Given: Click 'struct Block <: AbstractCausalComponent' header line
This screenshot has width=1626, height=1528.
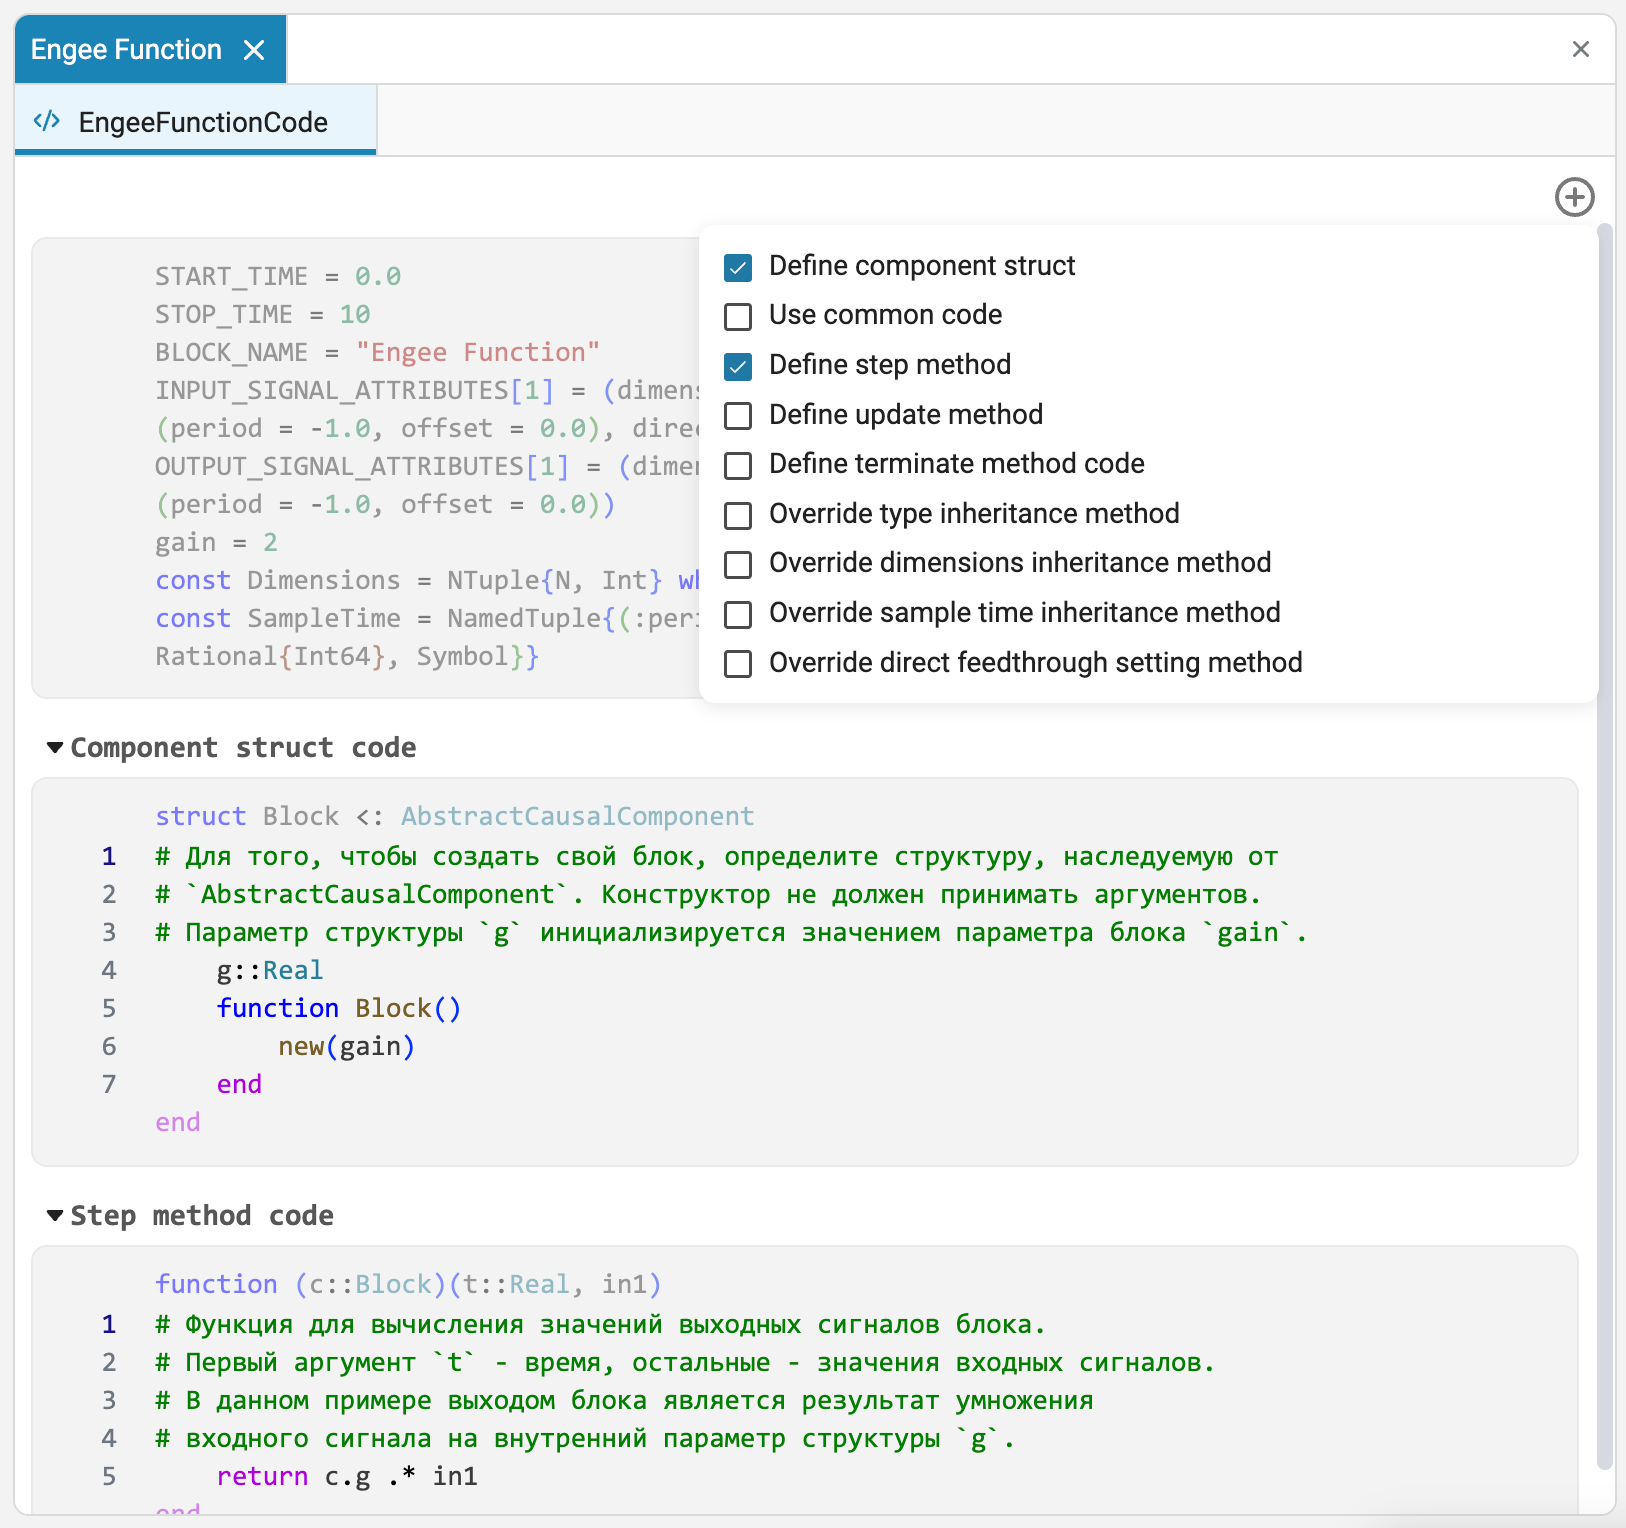Looking at the screenshot, I should (455, 816).
